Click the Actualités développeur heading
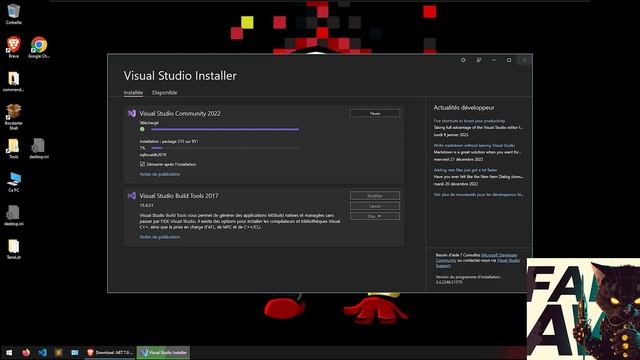This screenshot has height=360, width=640. 464,108
